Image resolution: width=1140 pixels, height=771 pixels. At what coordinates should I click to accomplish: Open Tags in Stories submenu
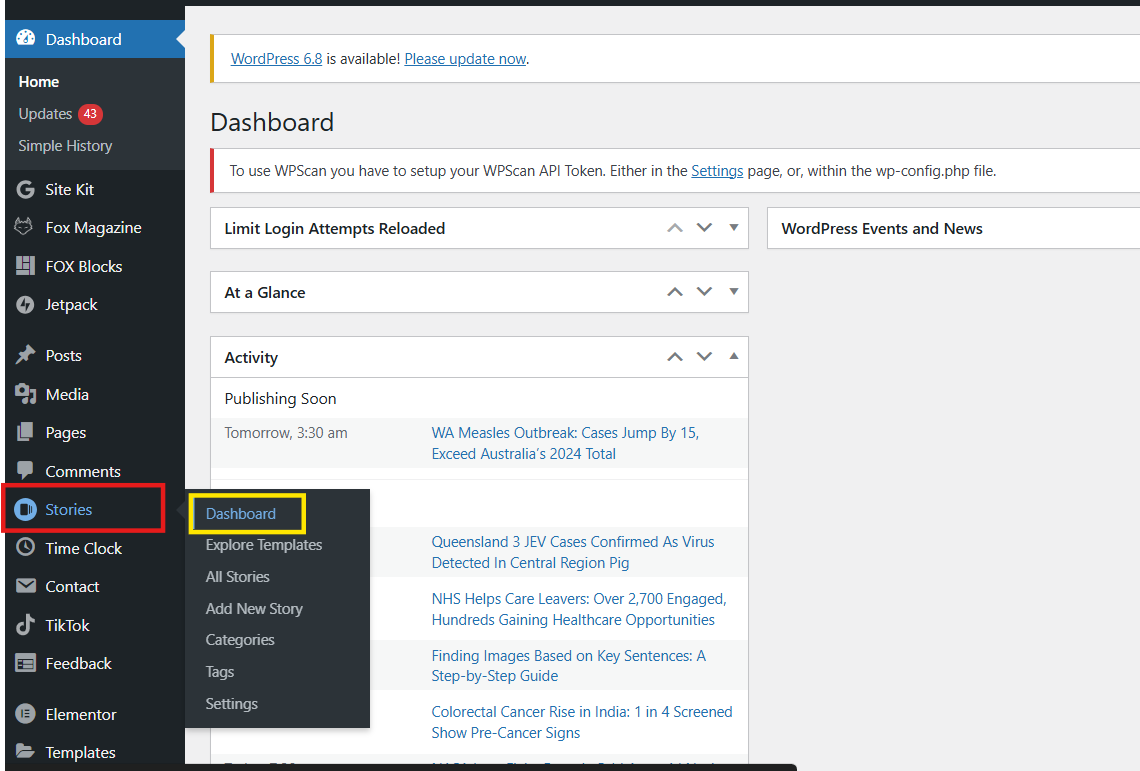pyautogui.click(x=220, y=672)
